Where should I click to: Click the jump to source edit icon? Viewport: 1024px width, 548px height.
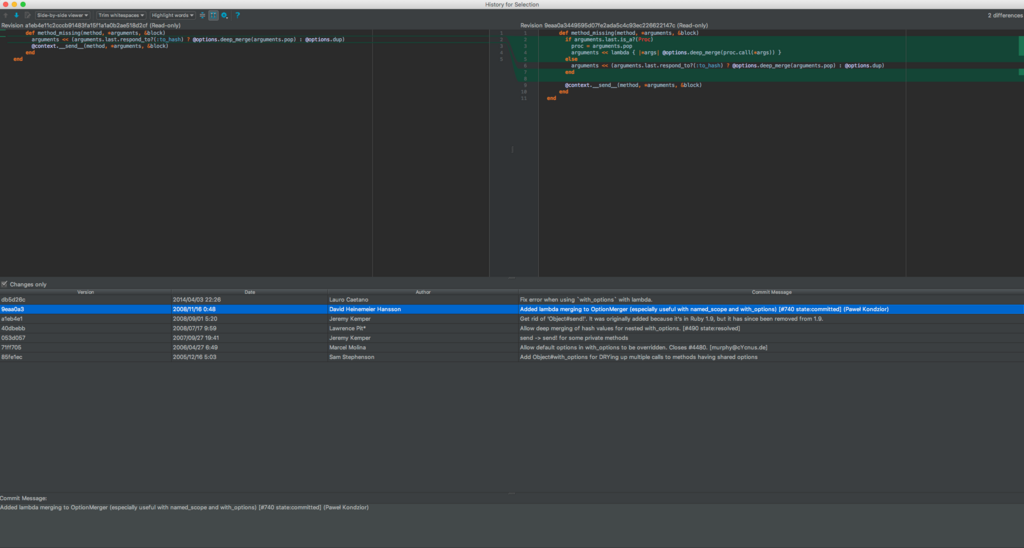pos(27,15)
